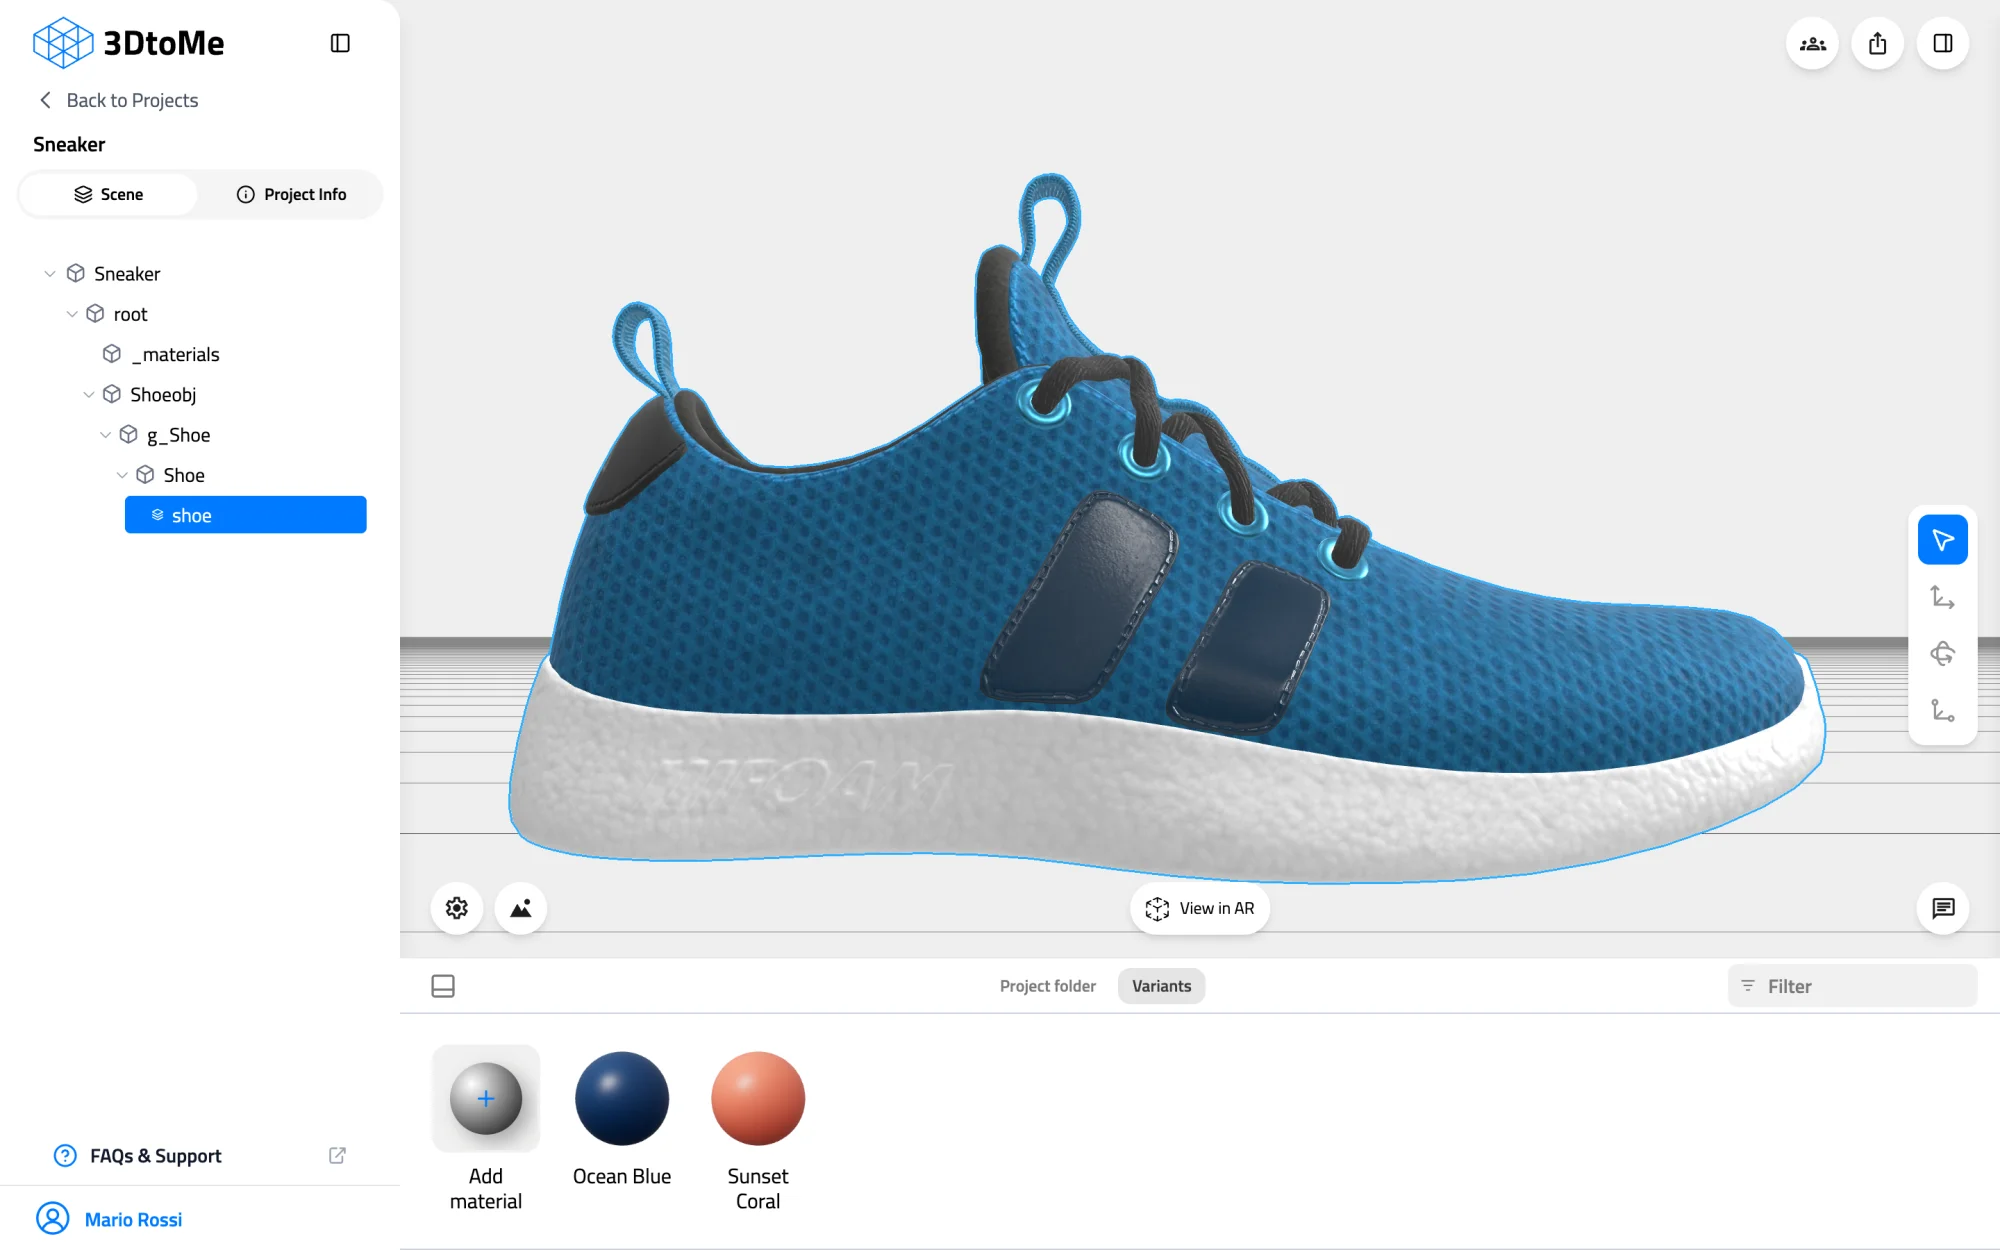Apply the Sunset Coral material swatch
The width and height of the screenshot is (2000, 1250).
[x=758, y=1098]
